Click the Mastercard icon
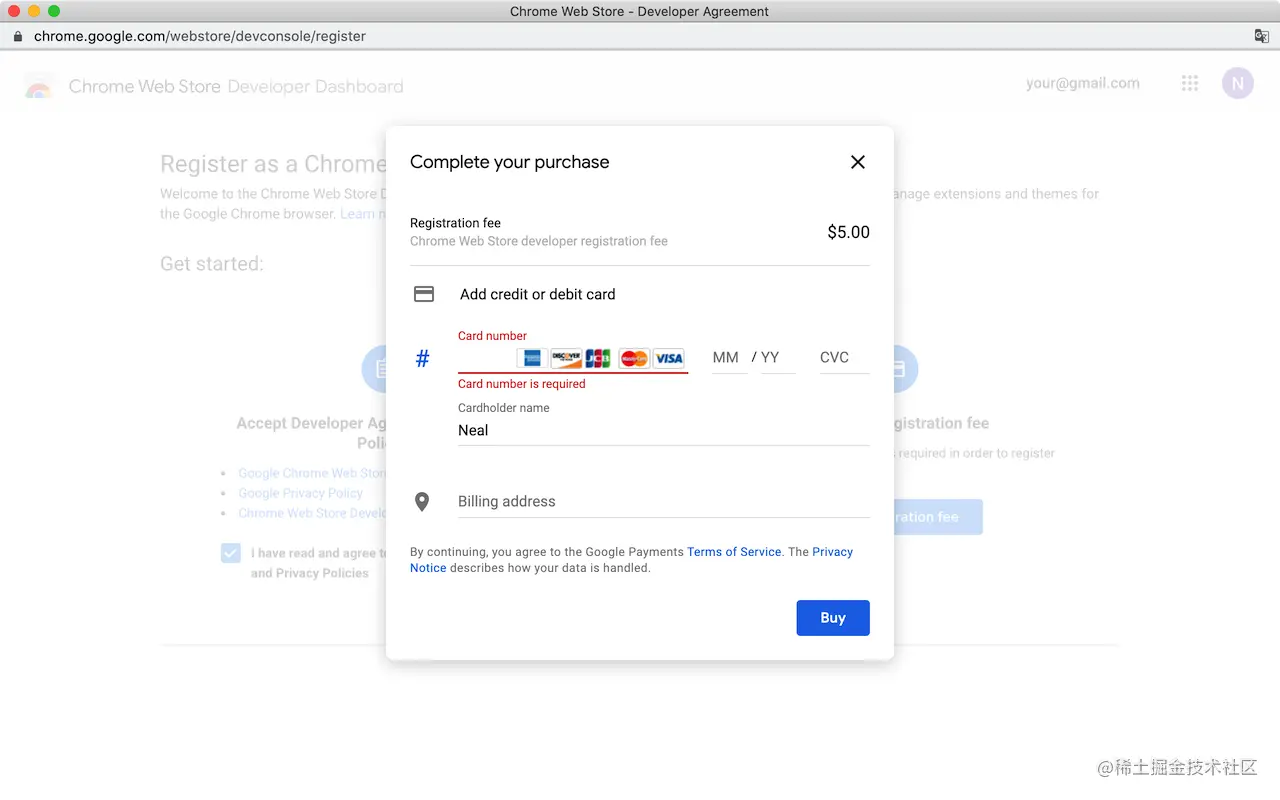Image resolution: width=1280 pixels, height=800 pixels. (x=634, y=358)
